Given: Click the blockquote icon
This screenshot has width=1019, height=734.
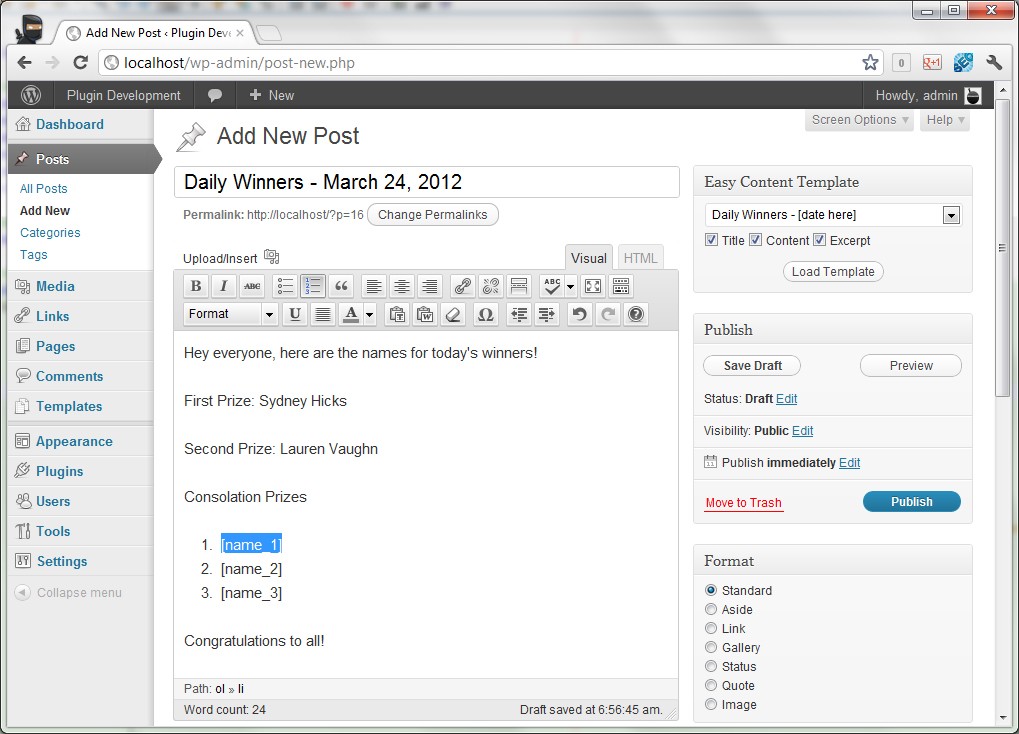Looking at the screenshot, I should point(341,286).
